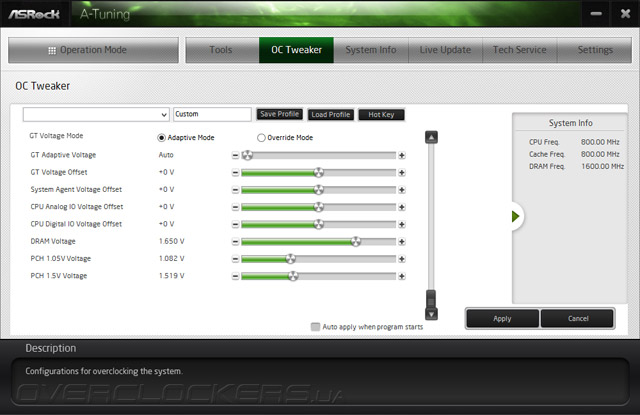Decrease PCH 1.5V Voltage
Screen dimensions: 640x415
click(x=236, y=276)
